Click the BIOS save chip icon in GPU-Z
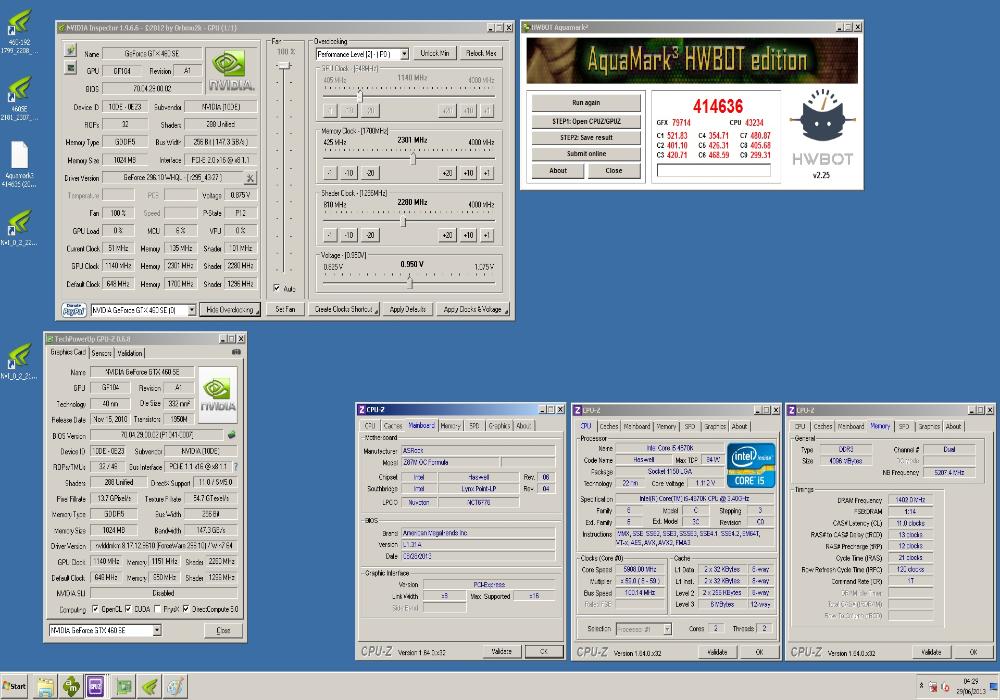 [232, 435]
